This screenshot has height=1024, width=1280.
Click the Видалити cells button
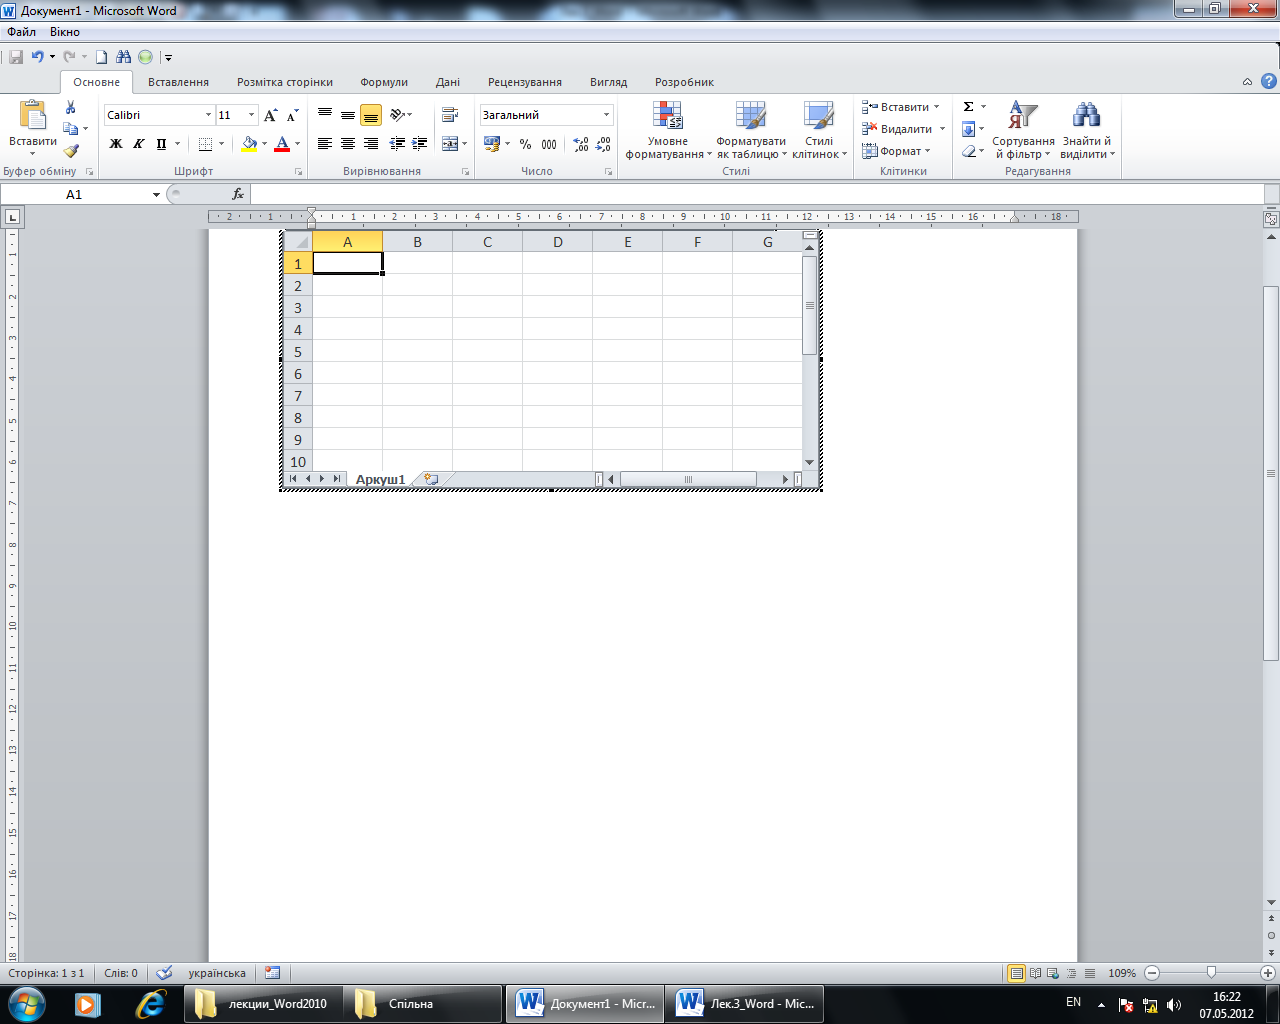[x=903, y=129]
